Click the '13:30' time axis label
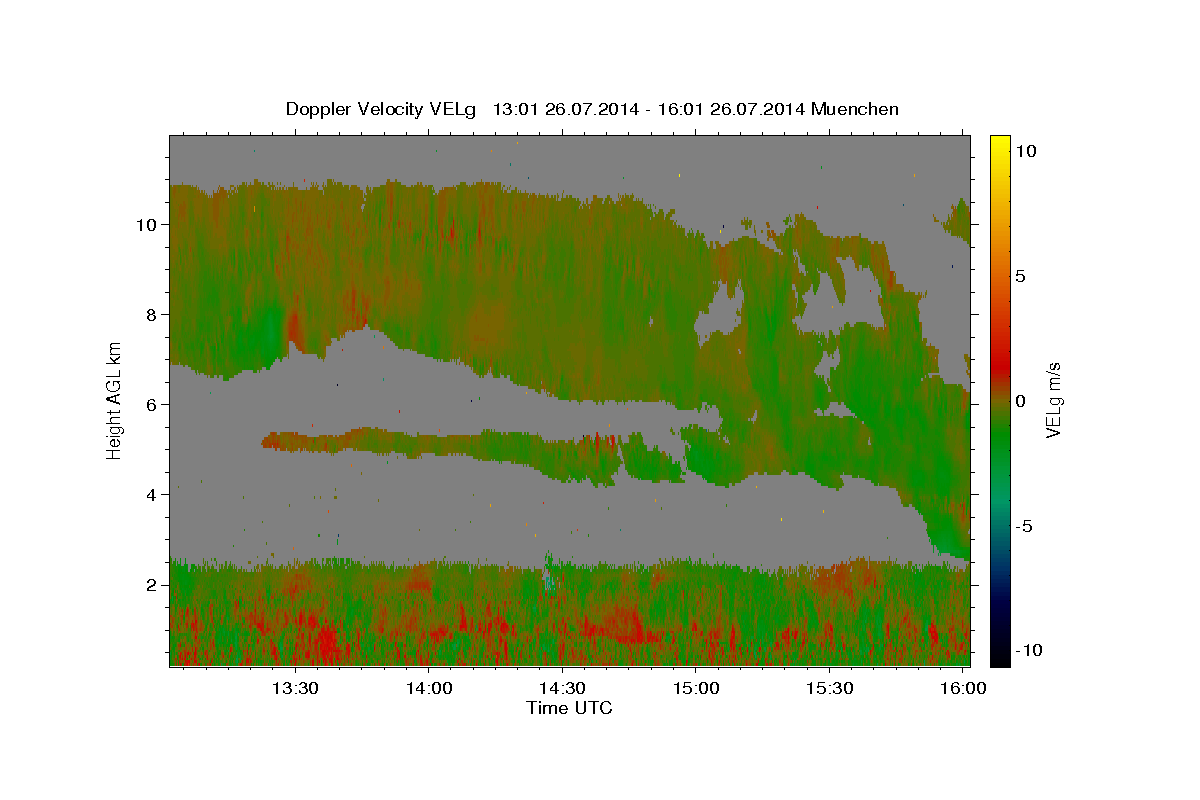The width and height of the screenshot is (1200, 800). coord(295,688)
